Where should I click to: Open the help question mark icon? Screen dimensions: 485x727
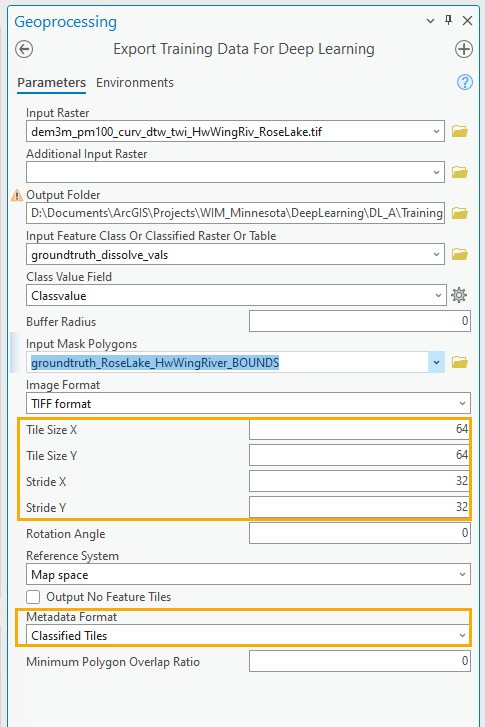[465, 83]
